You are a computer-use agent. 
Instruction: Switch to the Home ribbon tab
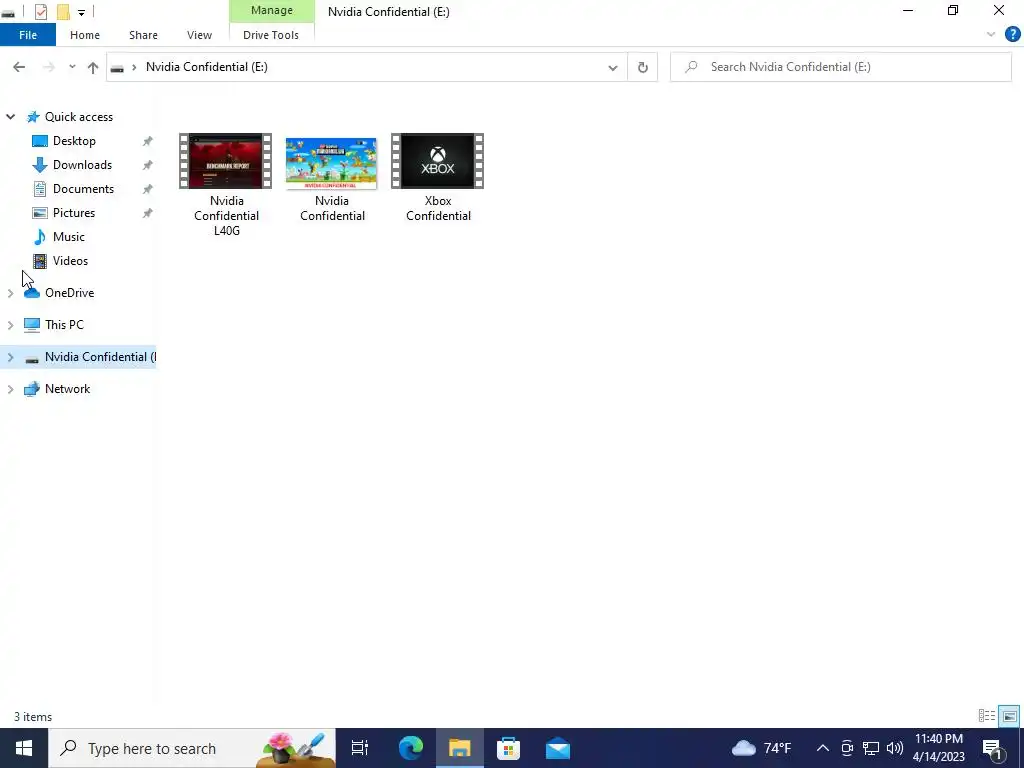coord(85,35)
